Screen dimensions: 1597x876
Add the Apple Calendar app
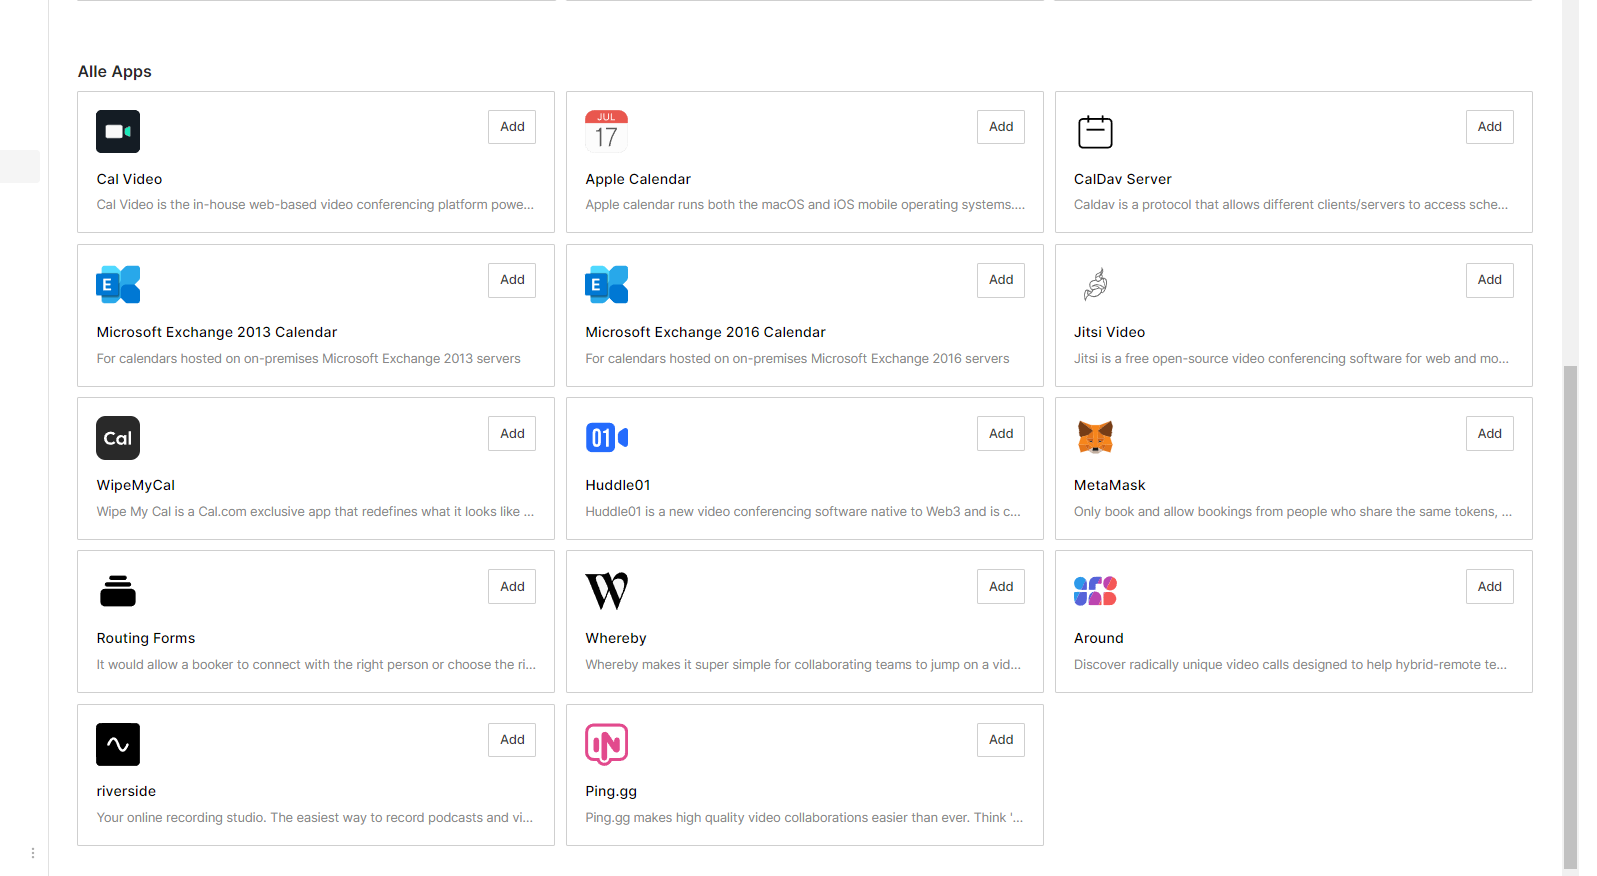pyautogui.click(x=1000, y=126)
